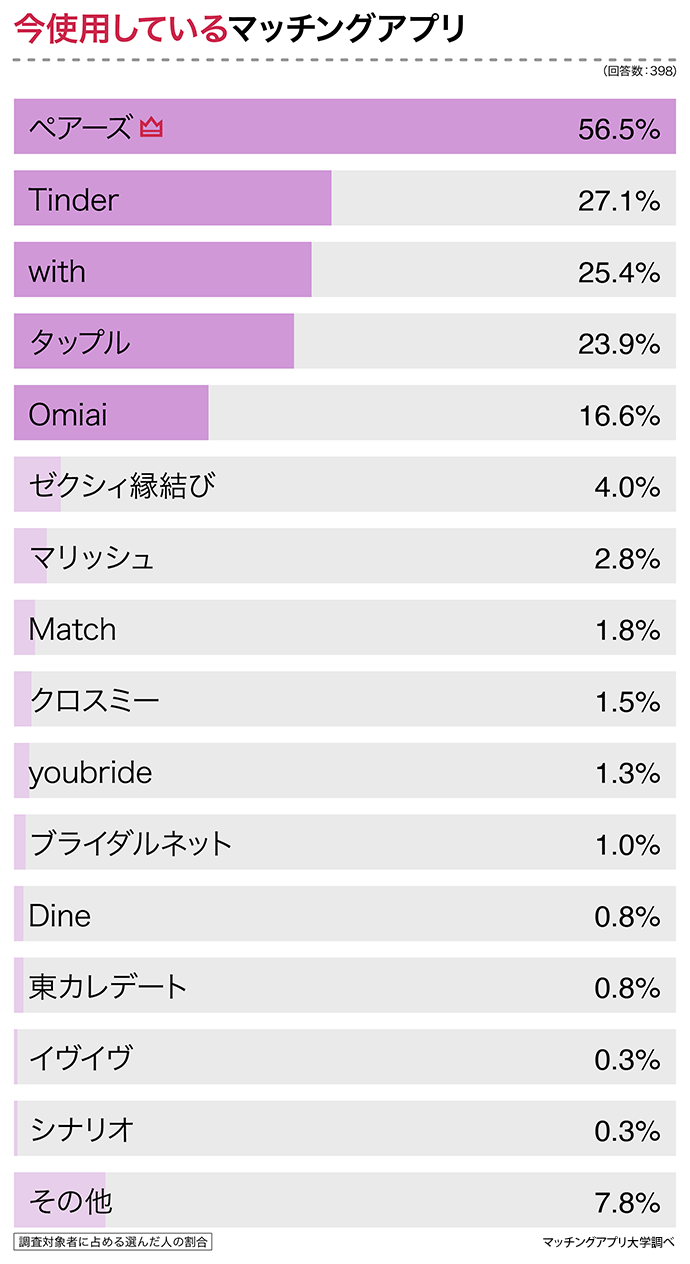This screenshot has height=1264, width=690.
Task: Select the 東カレデート row label
Action: click(x=108, y=988)
